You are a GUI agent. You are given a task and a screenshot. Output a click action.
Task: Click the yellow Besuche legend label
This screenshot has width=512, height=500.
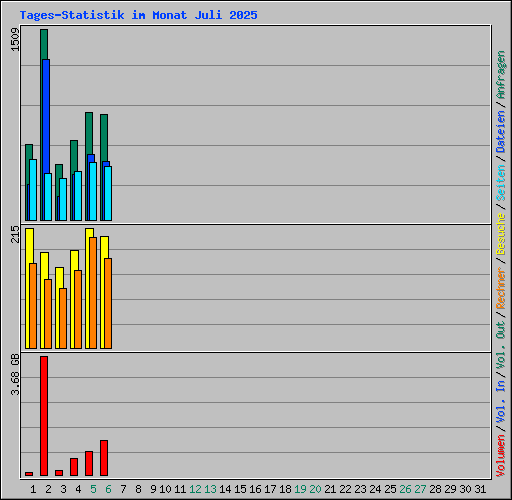click(x=501, y=234)
